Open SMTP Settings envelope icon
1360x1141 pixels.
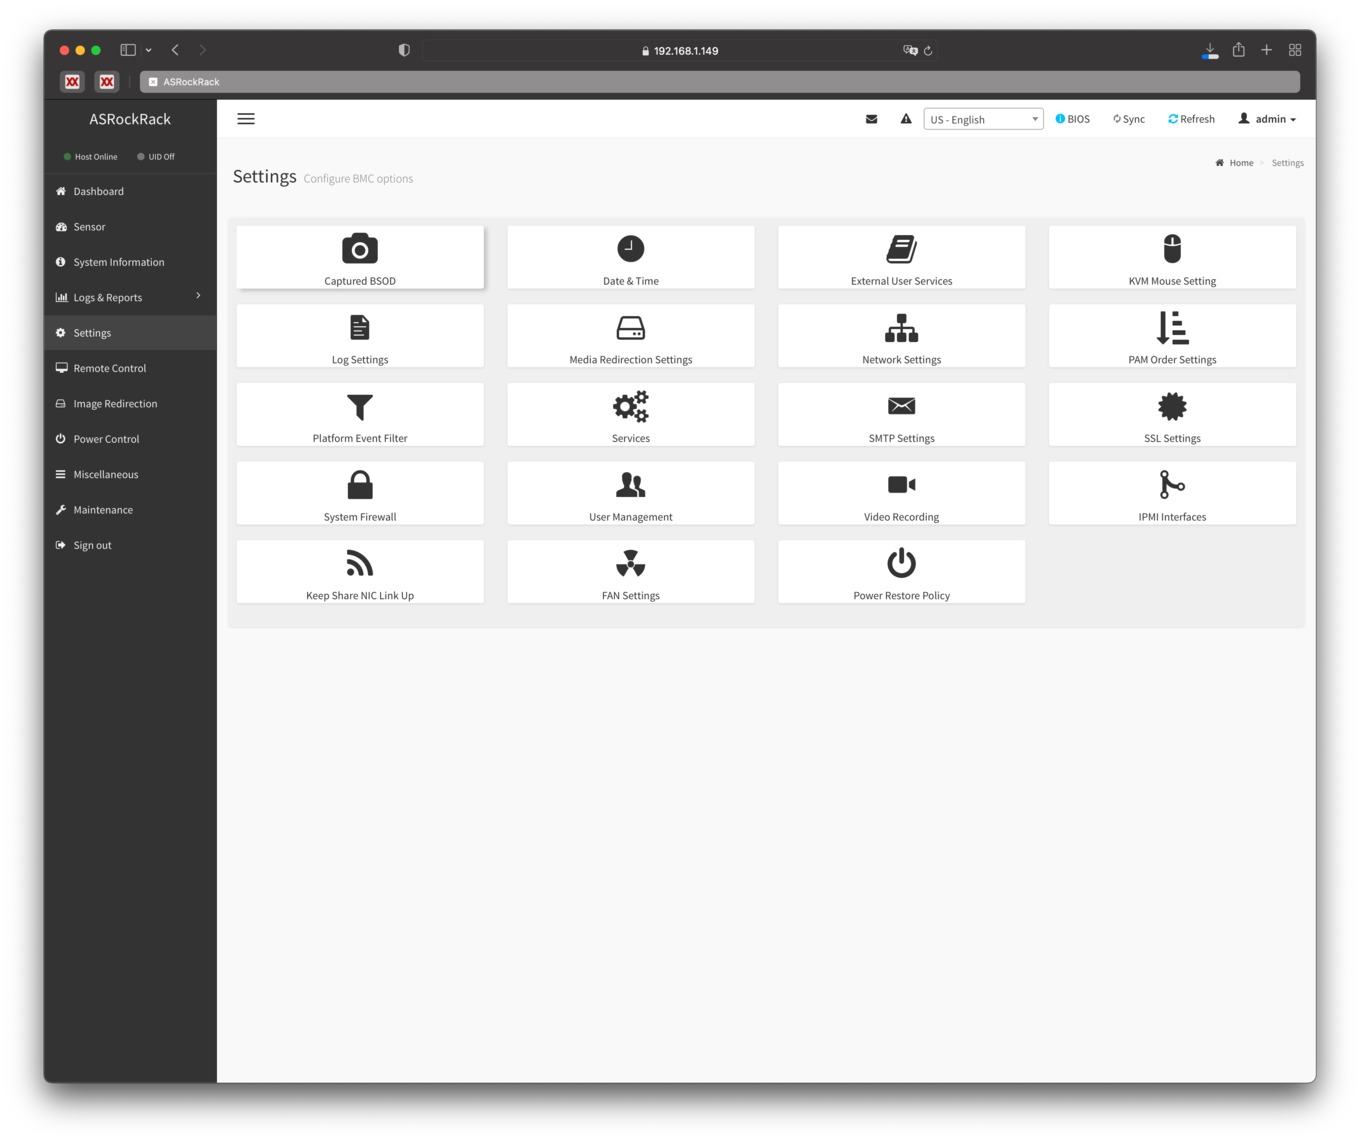point(902,405)
